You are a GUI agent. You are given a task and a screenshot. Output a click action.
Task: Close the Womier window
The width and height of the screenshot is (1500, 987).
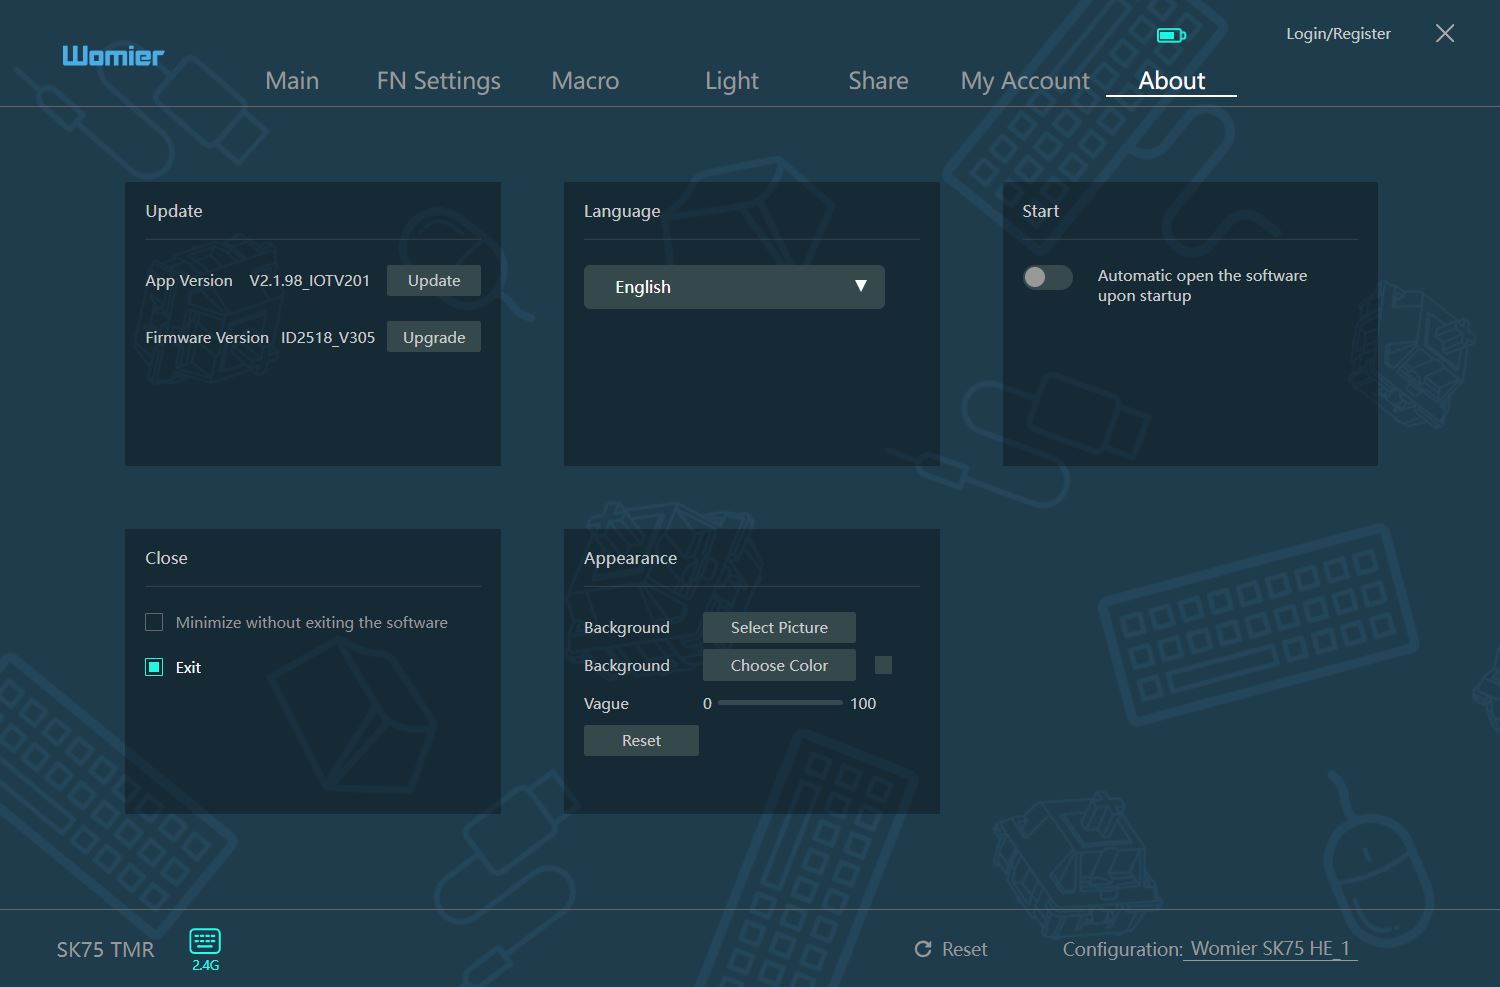pyautogui.click(x=1445, y=33)
